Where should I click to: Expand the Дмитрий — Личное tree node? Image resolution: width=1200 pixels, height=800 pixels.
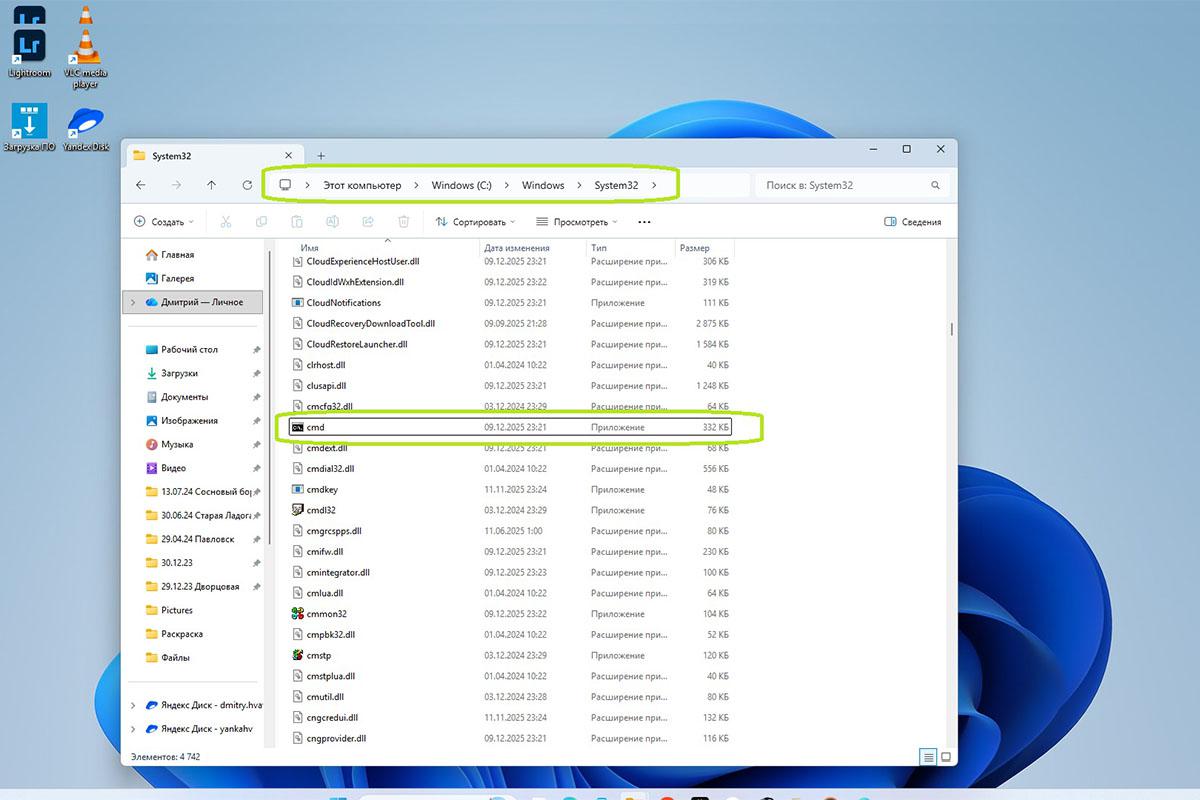point(133,302)
